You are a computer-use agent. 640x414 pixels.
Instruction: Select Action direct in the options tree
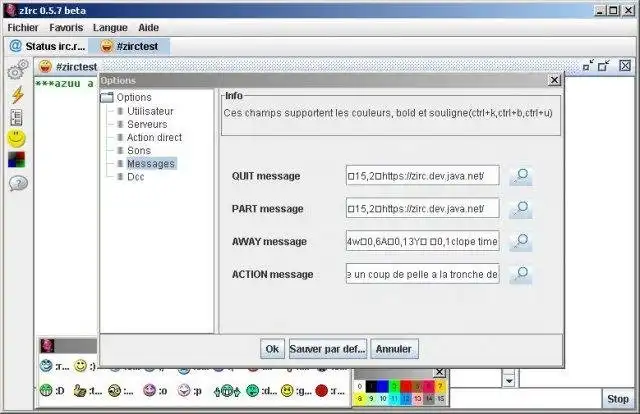click(149, 138)
